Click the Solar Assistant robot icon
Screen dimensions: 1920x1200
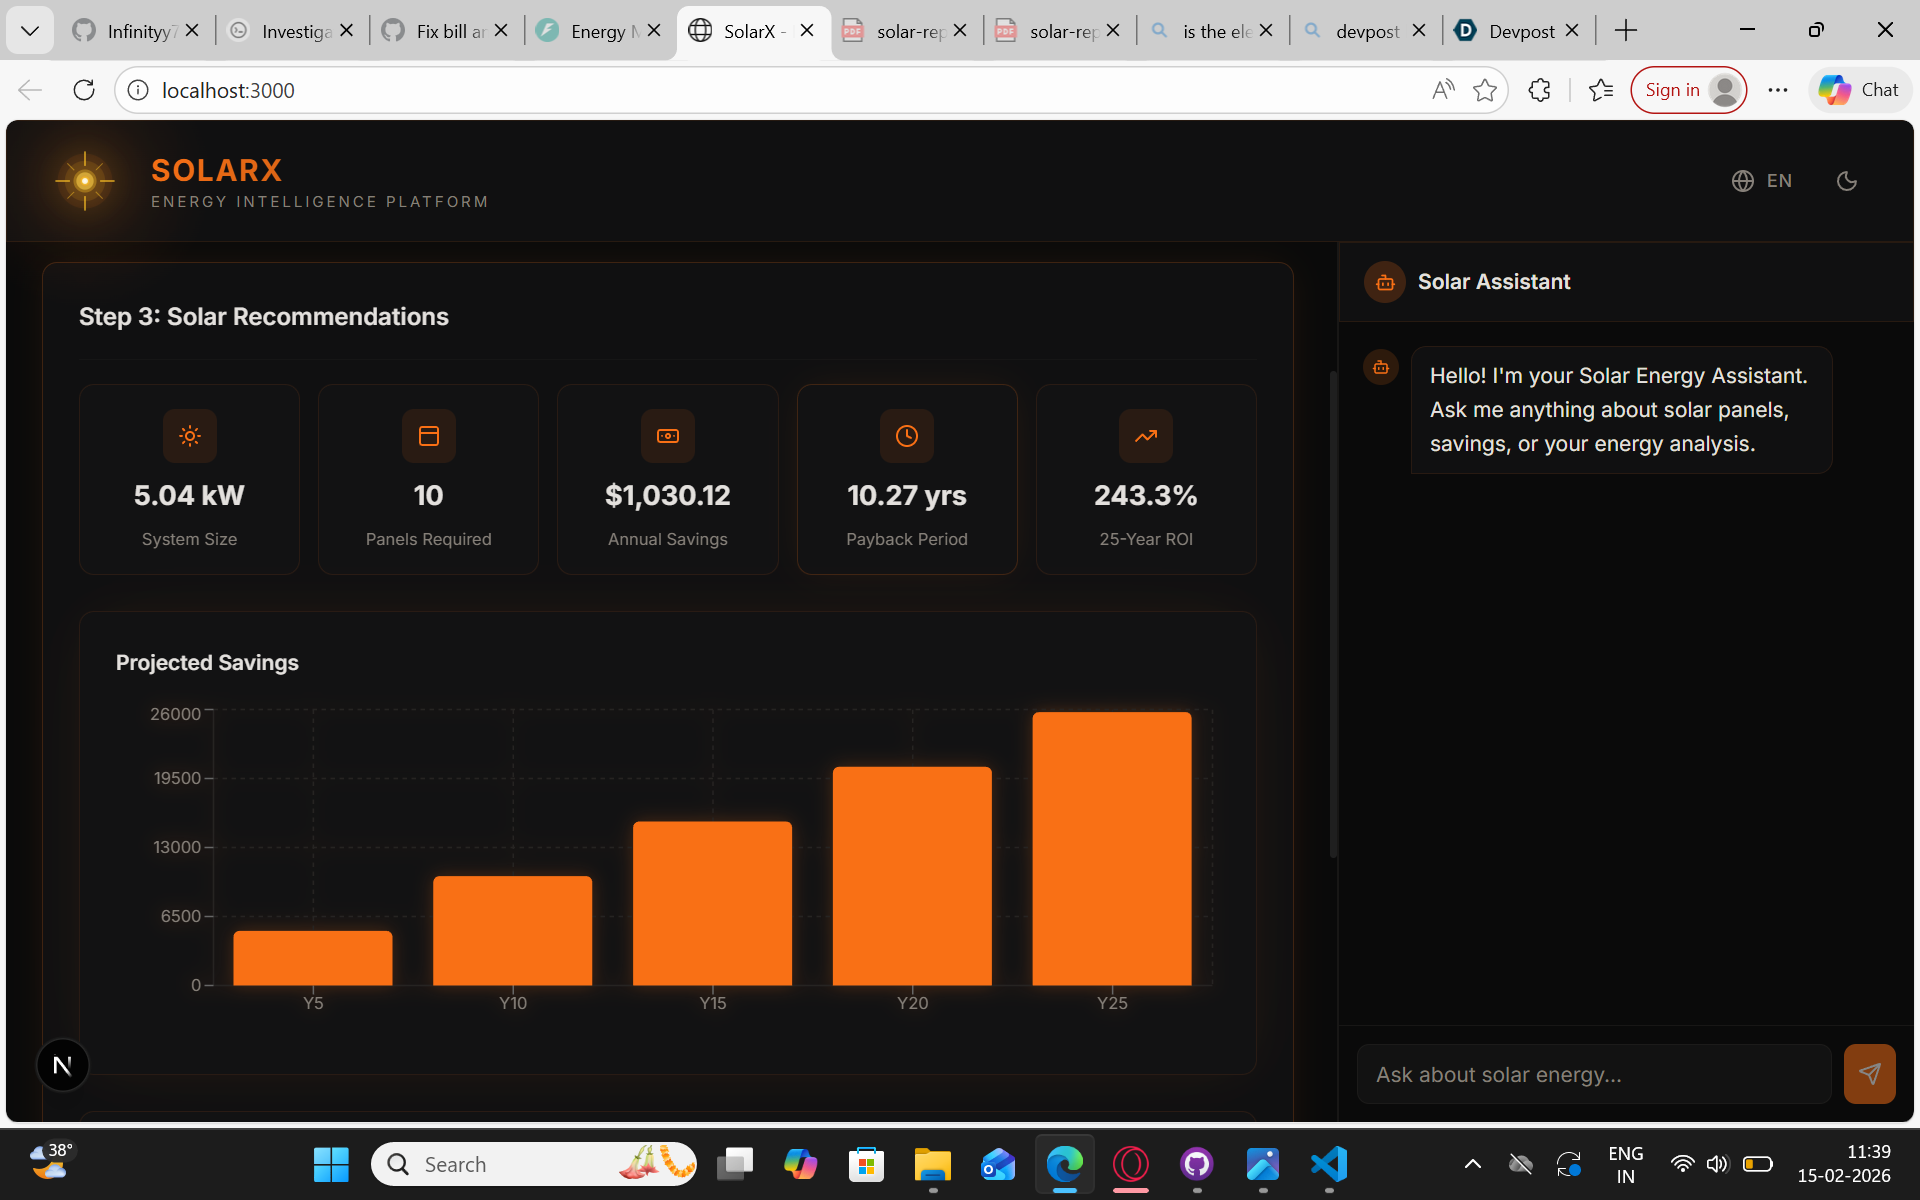point(1385,283)
